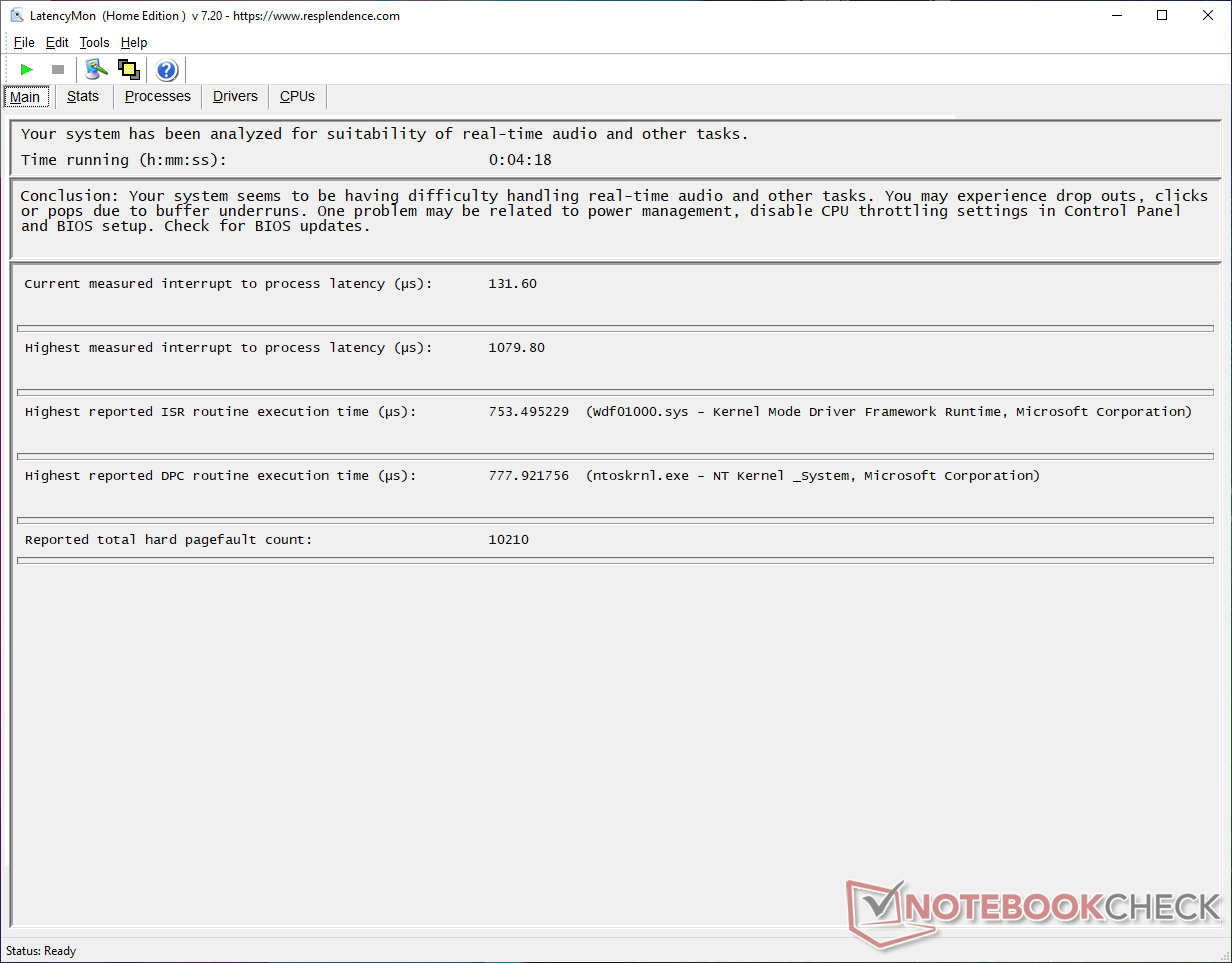
Task: Minimize the LatencyMon window
Action: [1116, 15]
